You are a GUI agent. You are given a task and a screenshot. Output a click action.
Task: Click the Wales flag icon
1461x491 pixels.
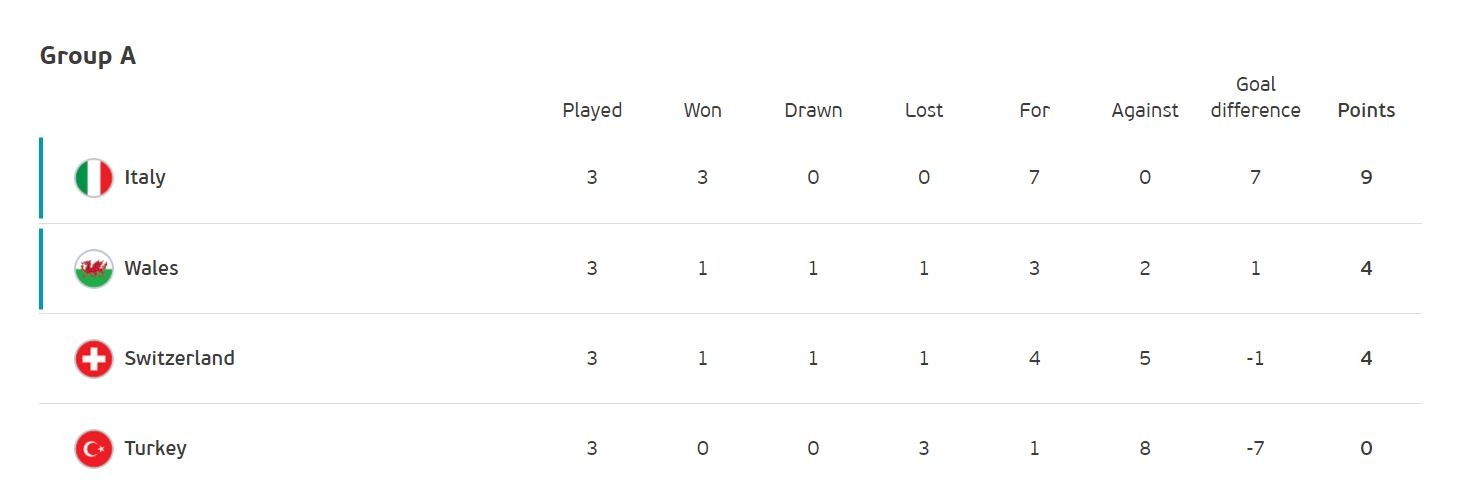(94, 268)
